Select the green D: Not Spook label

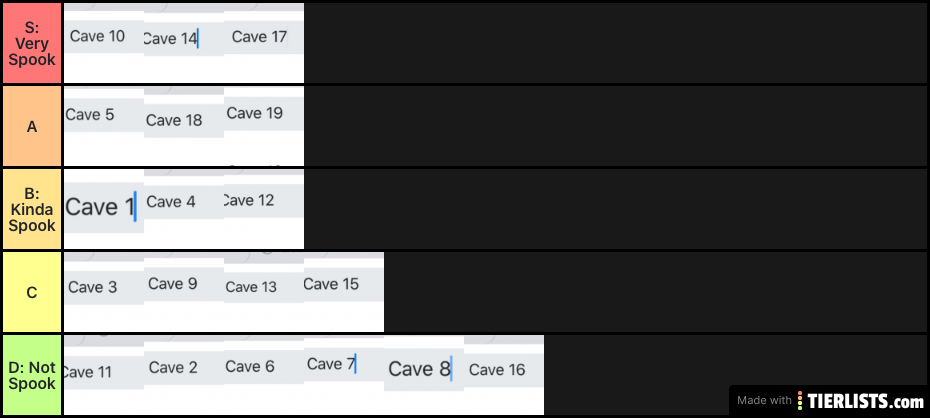pyautogui.click(x=32, y=375)
